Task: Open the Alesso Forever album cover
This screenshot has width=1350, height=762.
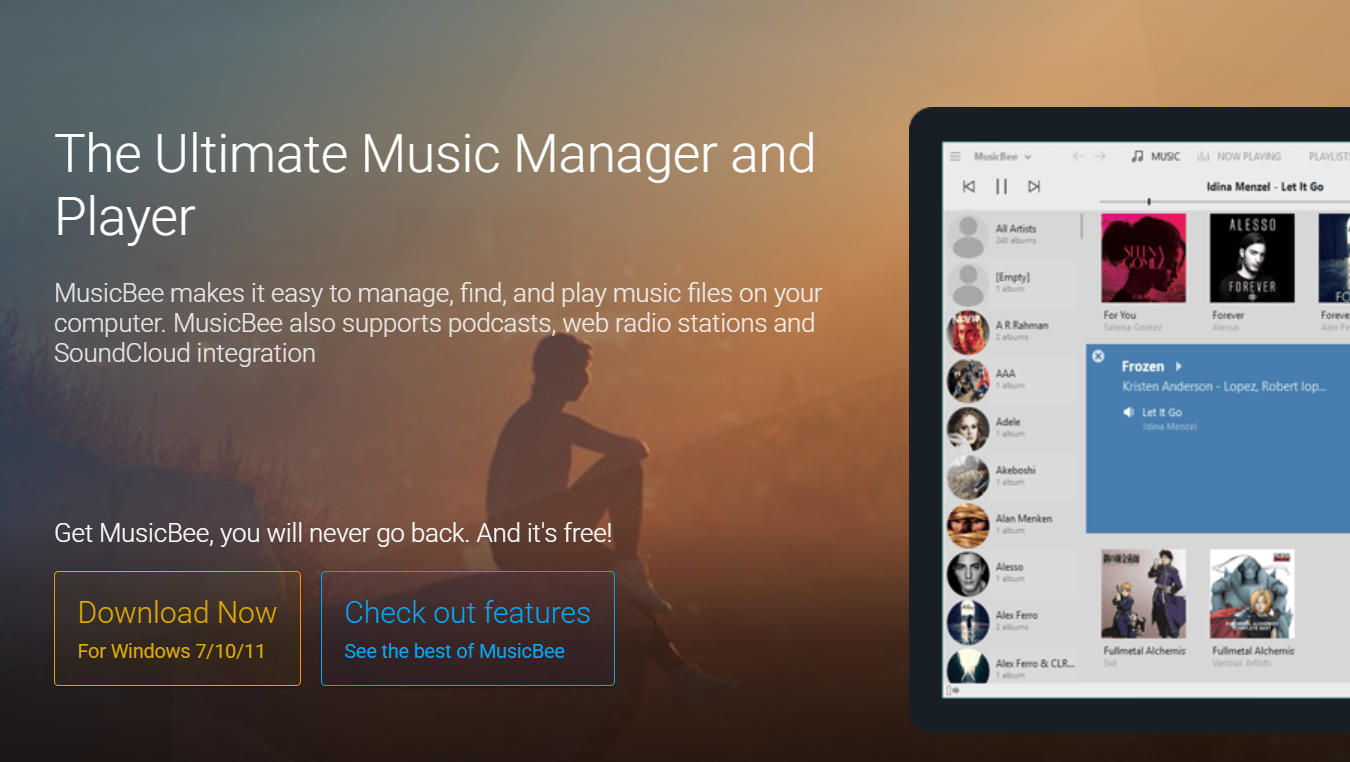Action: [x=1252, y=258]
